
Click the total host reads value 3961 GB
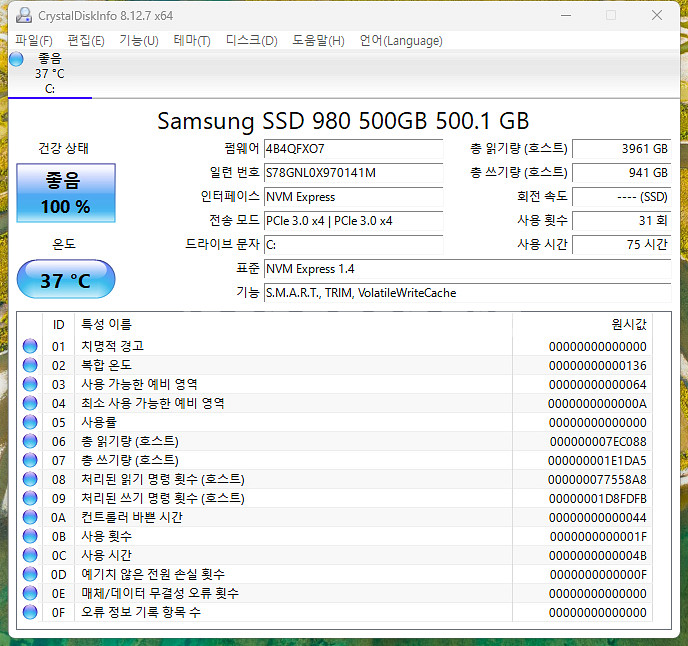[x=622, y=149]
